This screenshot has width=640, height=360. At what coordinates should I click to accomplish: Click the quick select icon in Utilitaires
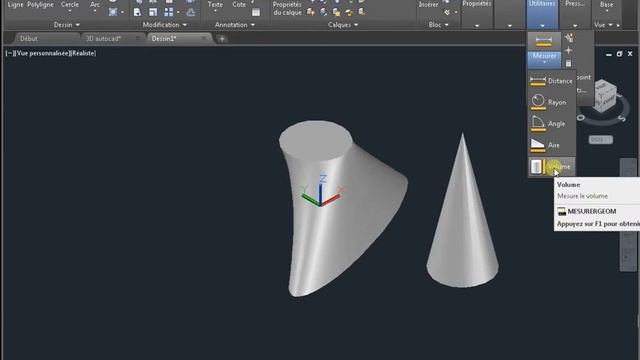click(569, 38)
